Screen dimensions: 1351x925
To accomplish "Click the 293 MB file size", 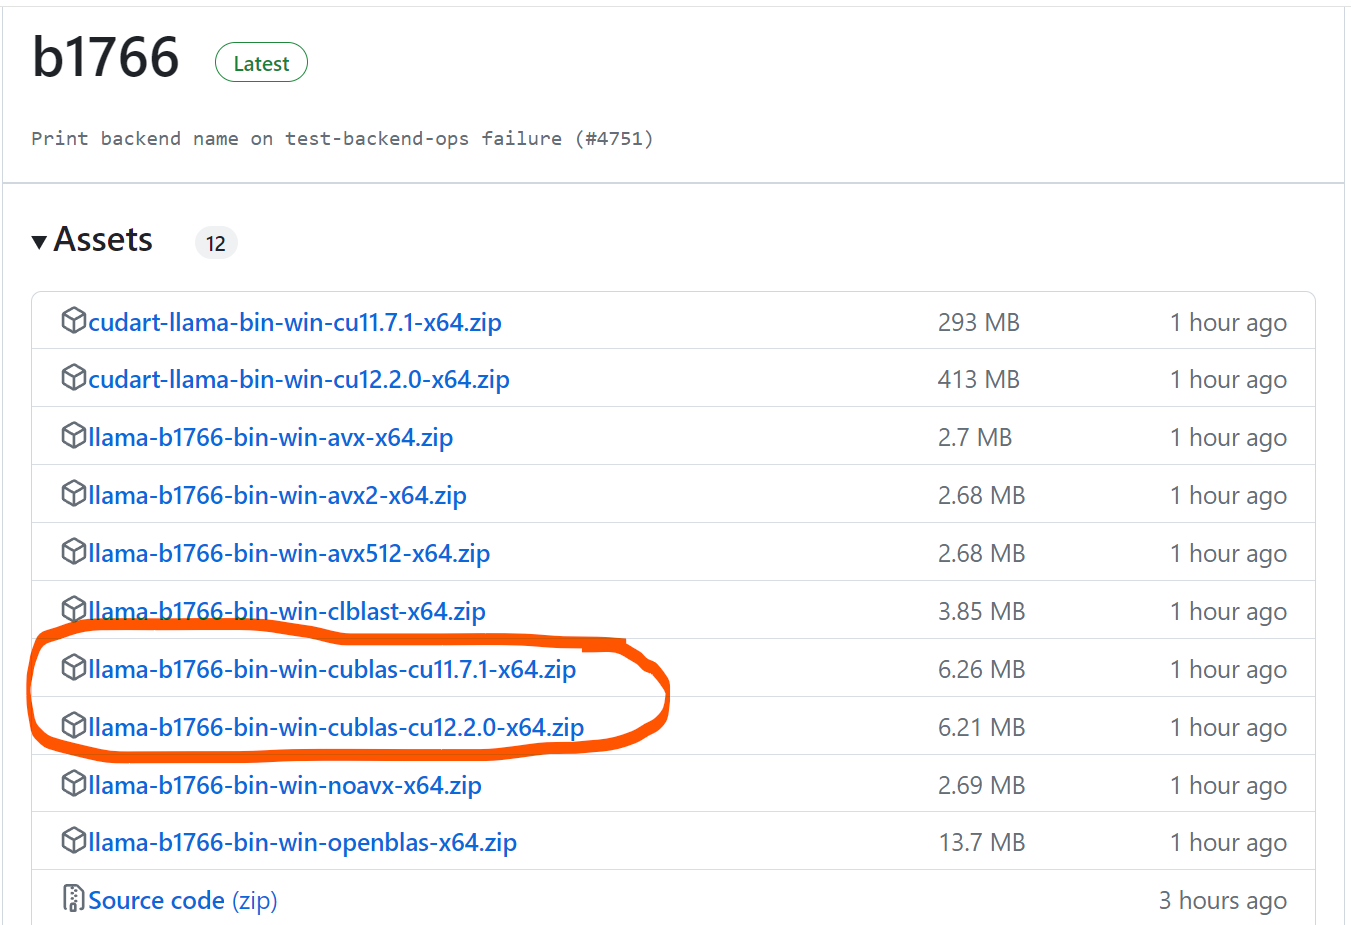I will pyautogui.click(x=979, y=322).
